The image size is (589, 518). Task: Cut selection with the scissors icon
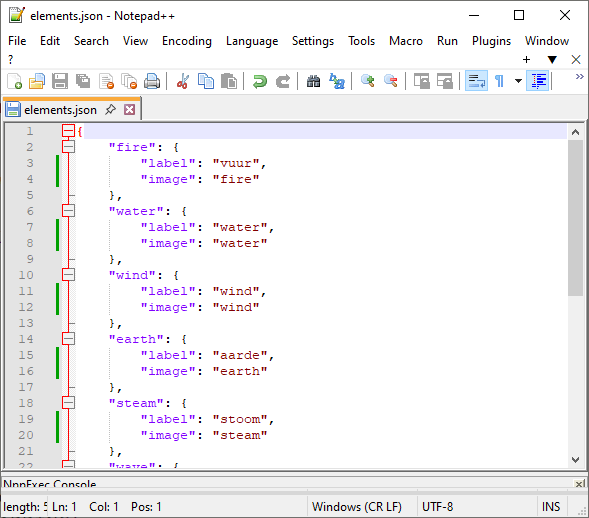coord(183,81)
